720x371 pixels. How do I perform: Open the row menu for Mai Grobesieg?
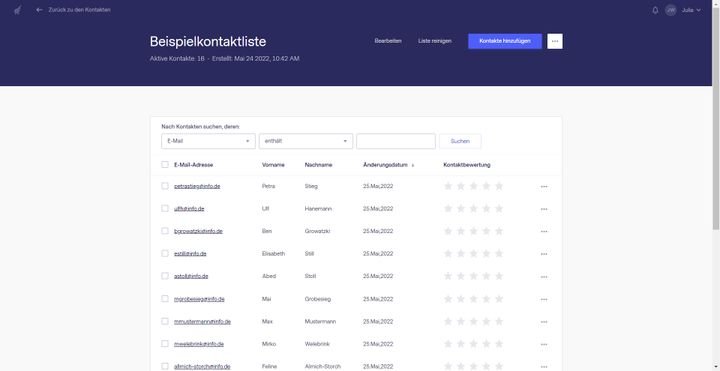coord(544,299)
